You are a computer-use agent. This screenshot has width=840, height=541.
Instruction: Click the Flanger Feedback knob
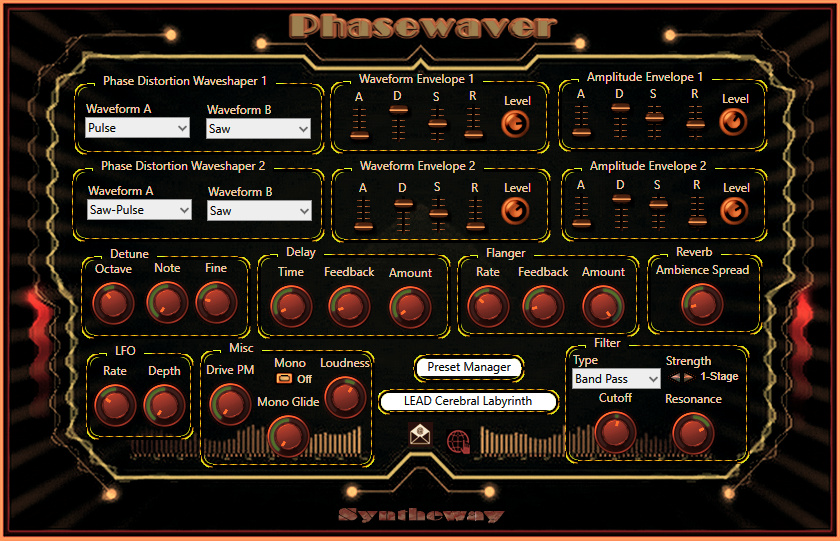pyautogui.click(x=543, y=307)
